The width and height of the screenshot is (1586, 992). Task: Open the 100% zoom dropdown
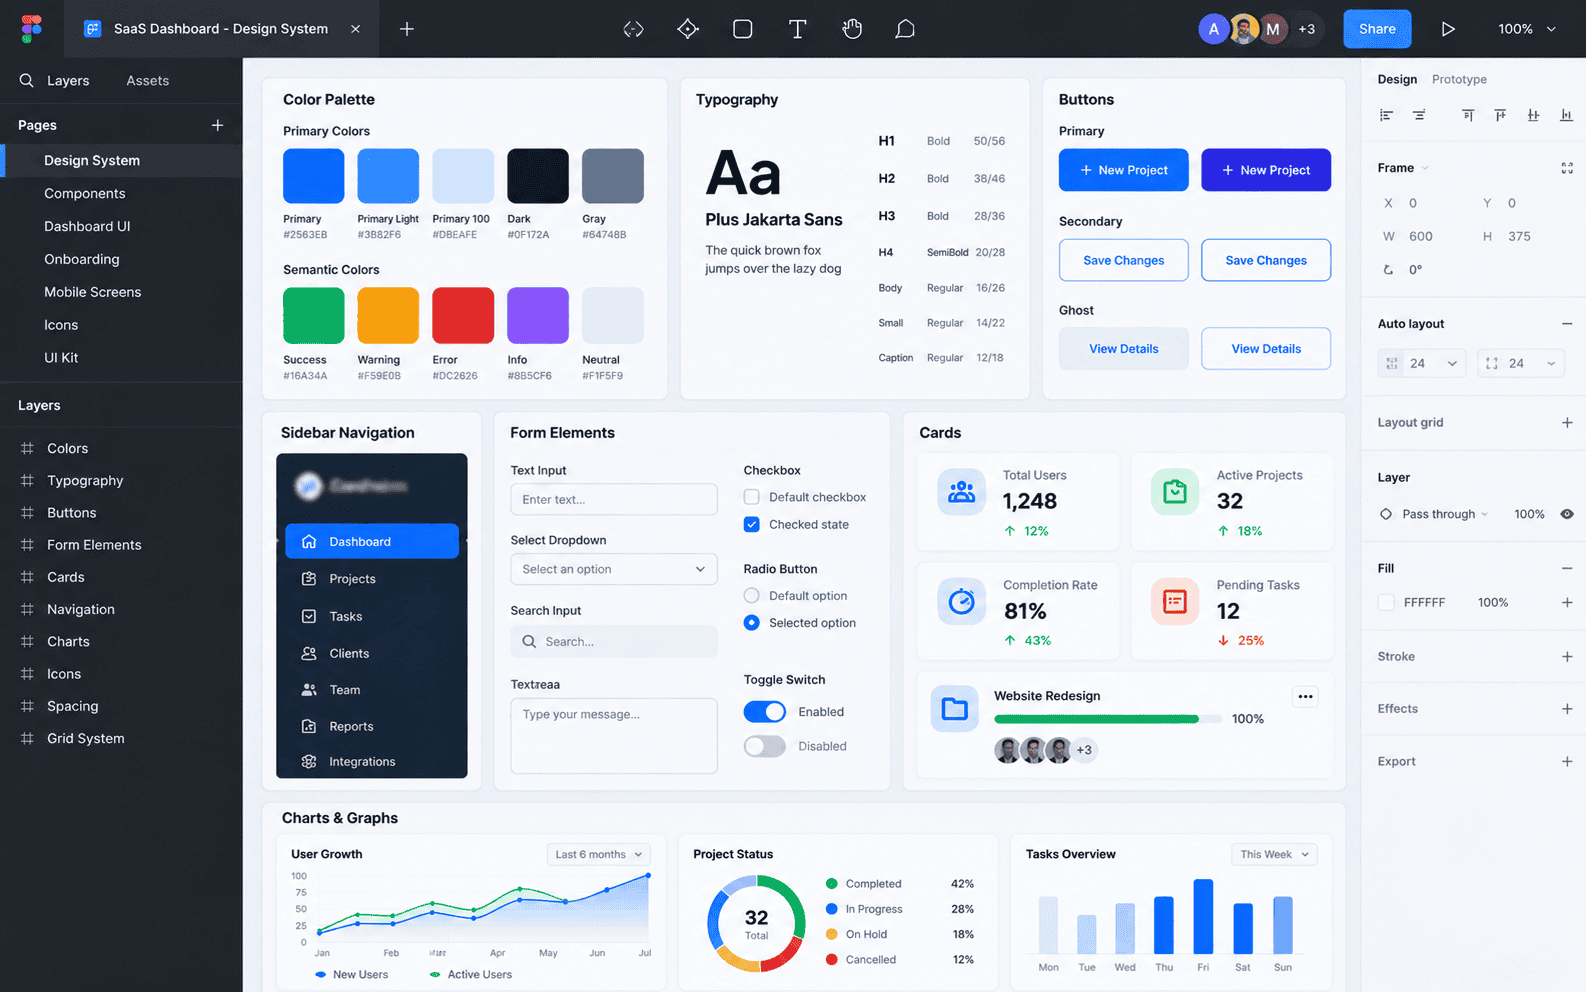coord(1527,29)
